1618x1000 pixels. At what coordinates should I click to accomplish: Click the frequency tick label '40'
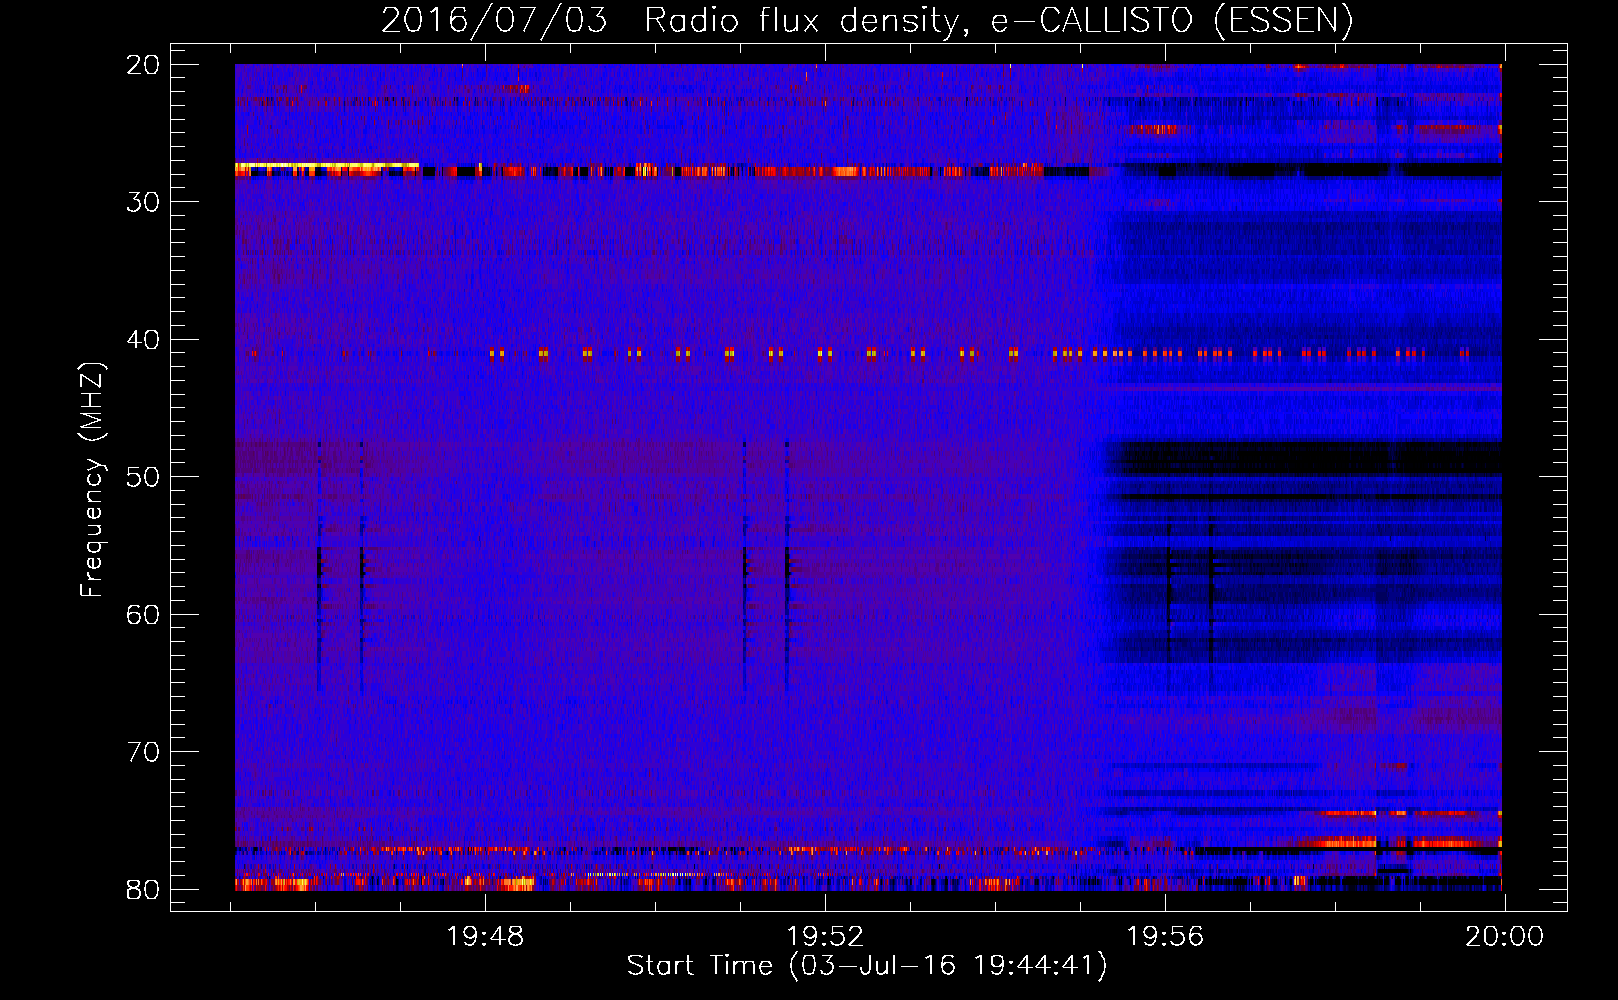143,340
